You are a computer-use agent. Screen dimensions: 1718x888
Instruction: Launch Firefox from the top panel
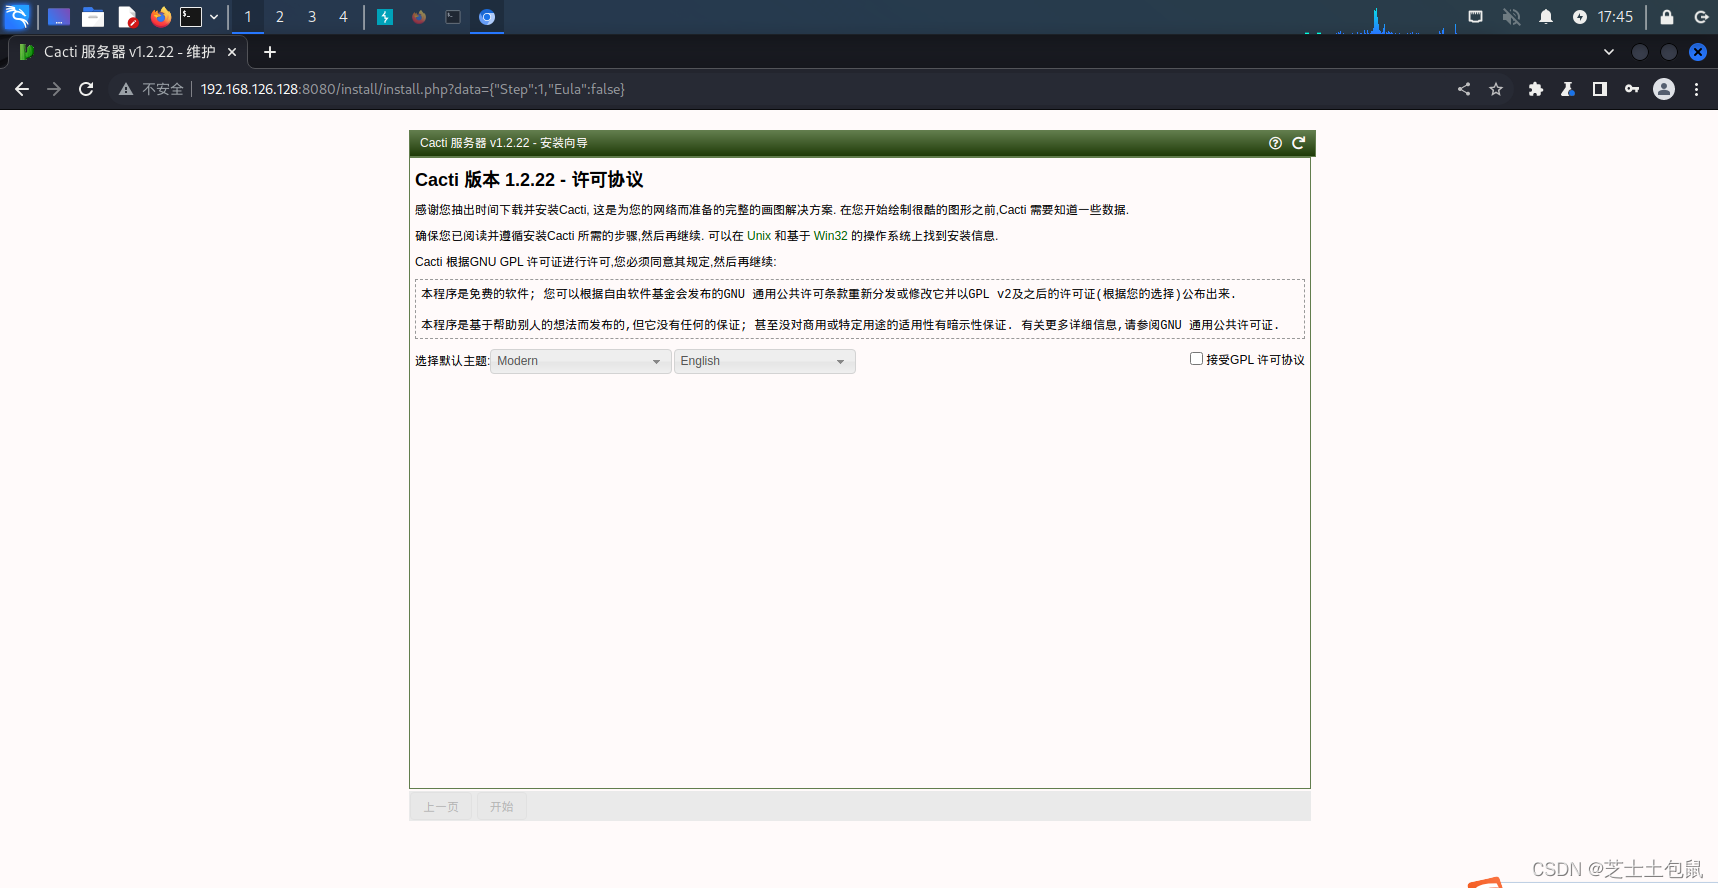click(160, 17)
